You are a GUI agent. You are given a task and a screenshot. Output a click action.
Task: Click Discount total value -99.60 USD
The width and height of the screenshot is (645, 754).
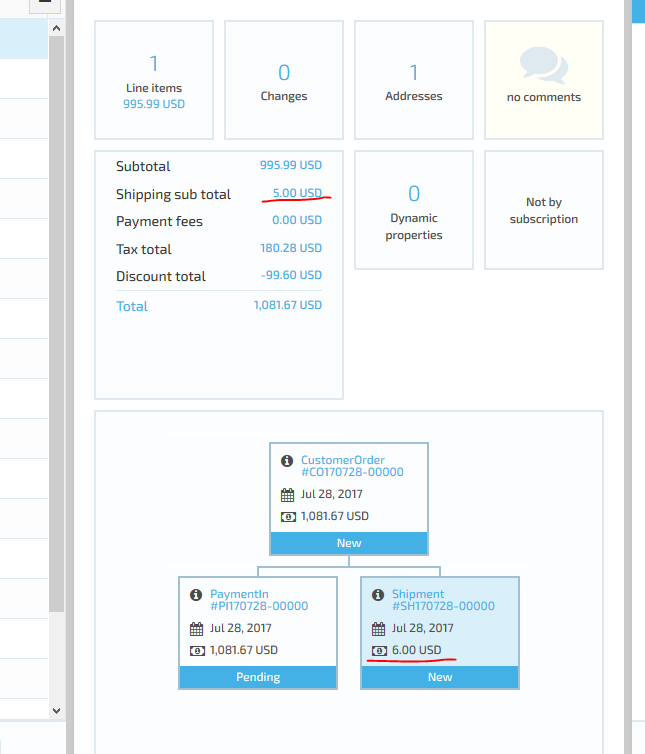point(291,275)
